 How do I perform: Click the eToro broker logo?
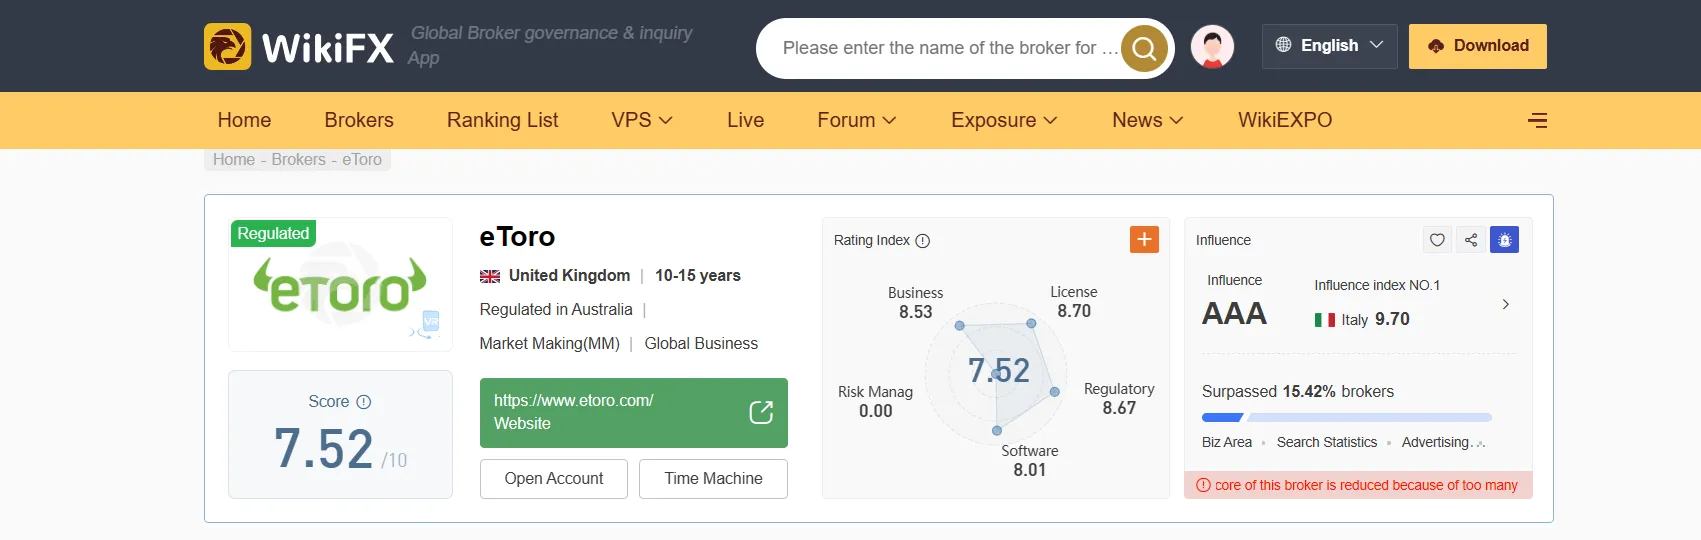coord(340,286)
